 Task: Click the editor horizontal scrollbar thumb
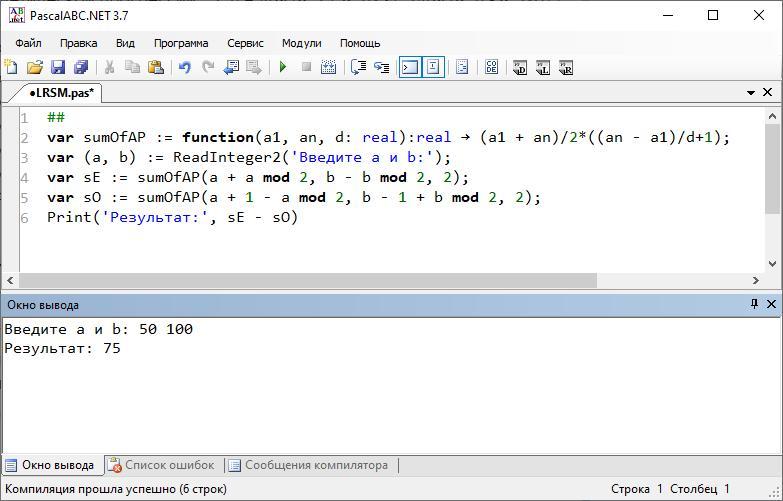click(x=308, y=281)
